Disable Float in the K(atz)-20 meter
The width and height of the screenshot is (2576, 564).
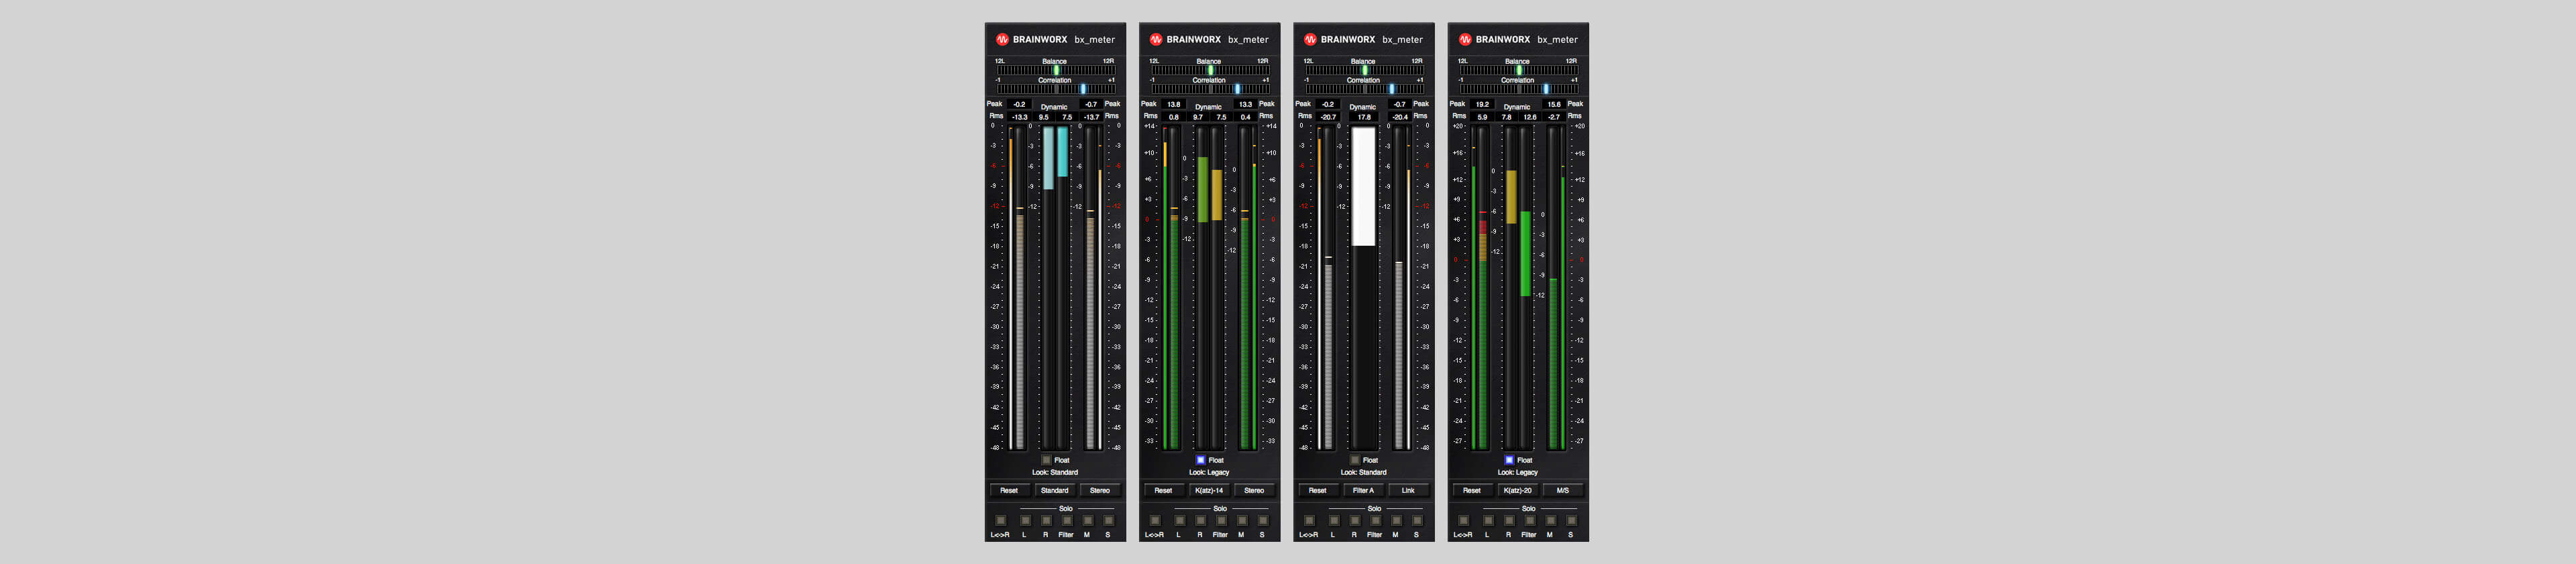click(1510, 460)
